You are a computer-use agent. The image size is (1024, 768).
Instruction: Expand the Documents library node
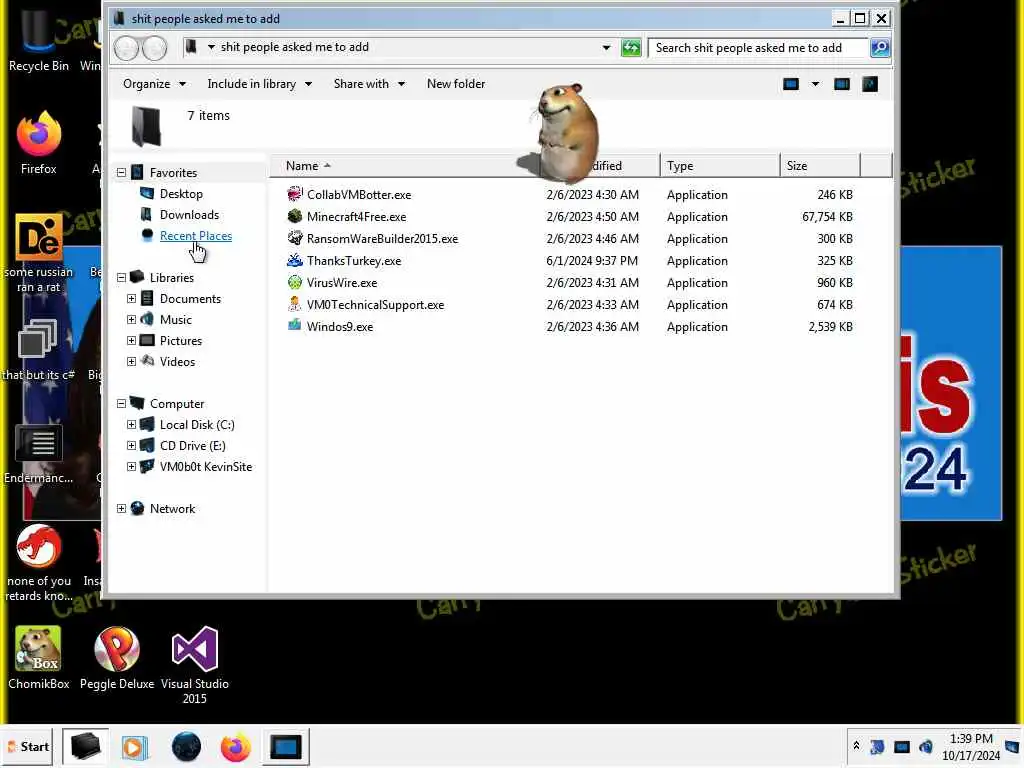(131, 298)
